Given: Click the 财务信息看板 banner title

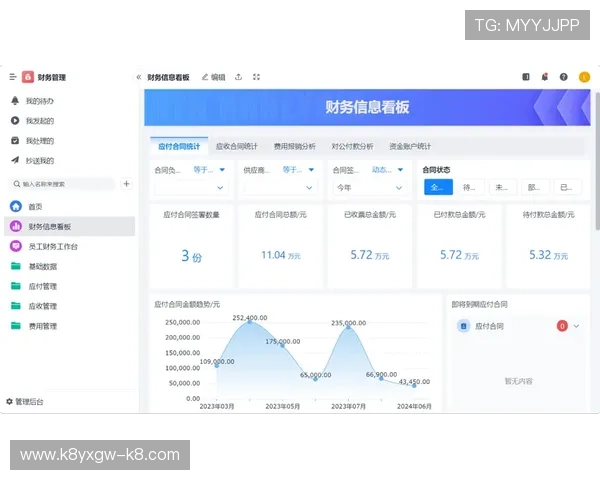Looking at the screenshot, I should (x=367, y=107).
